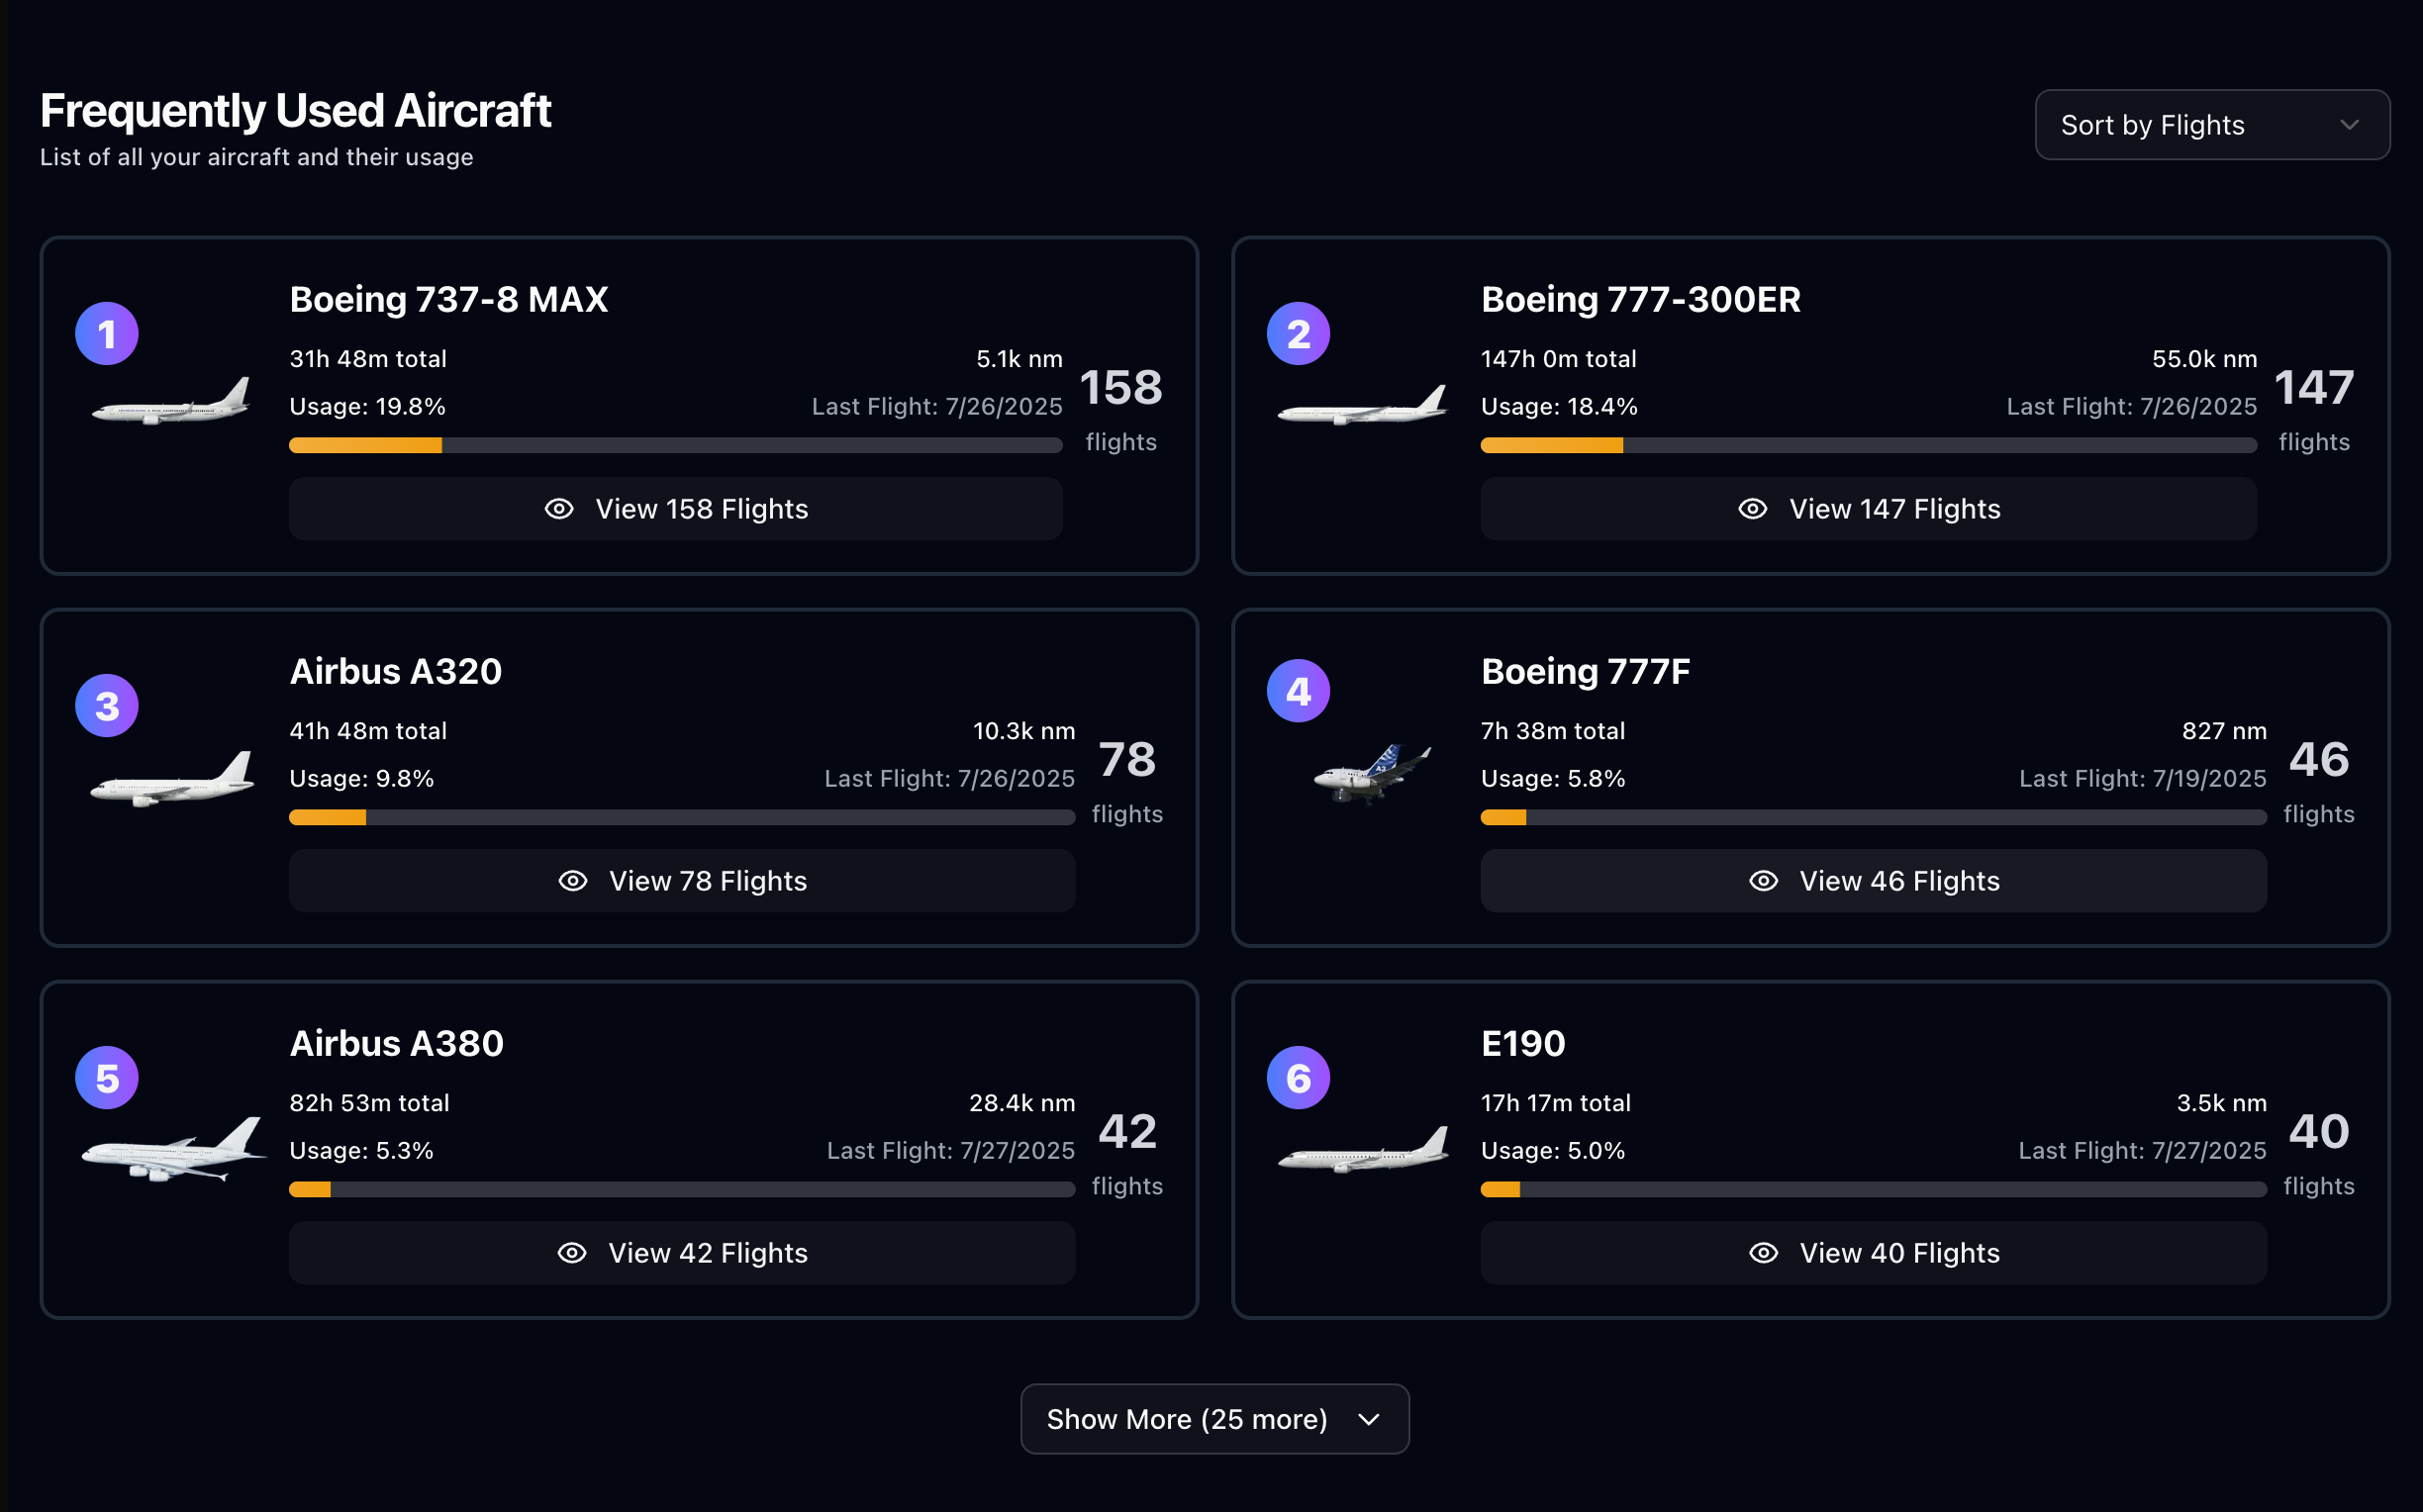
Task: Click the Boeing 737-8 MAX aircraft image
Action: tap(172, 403)
